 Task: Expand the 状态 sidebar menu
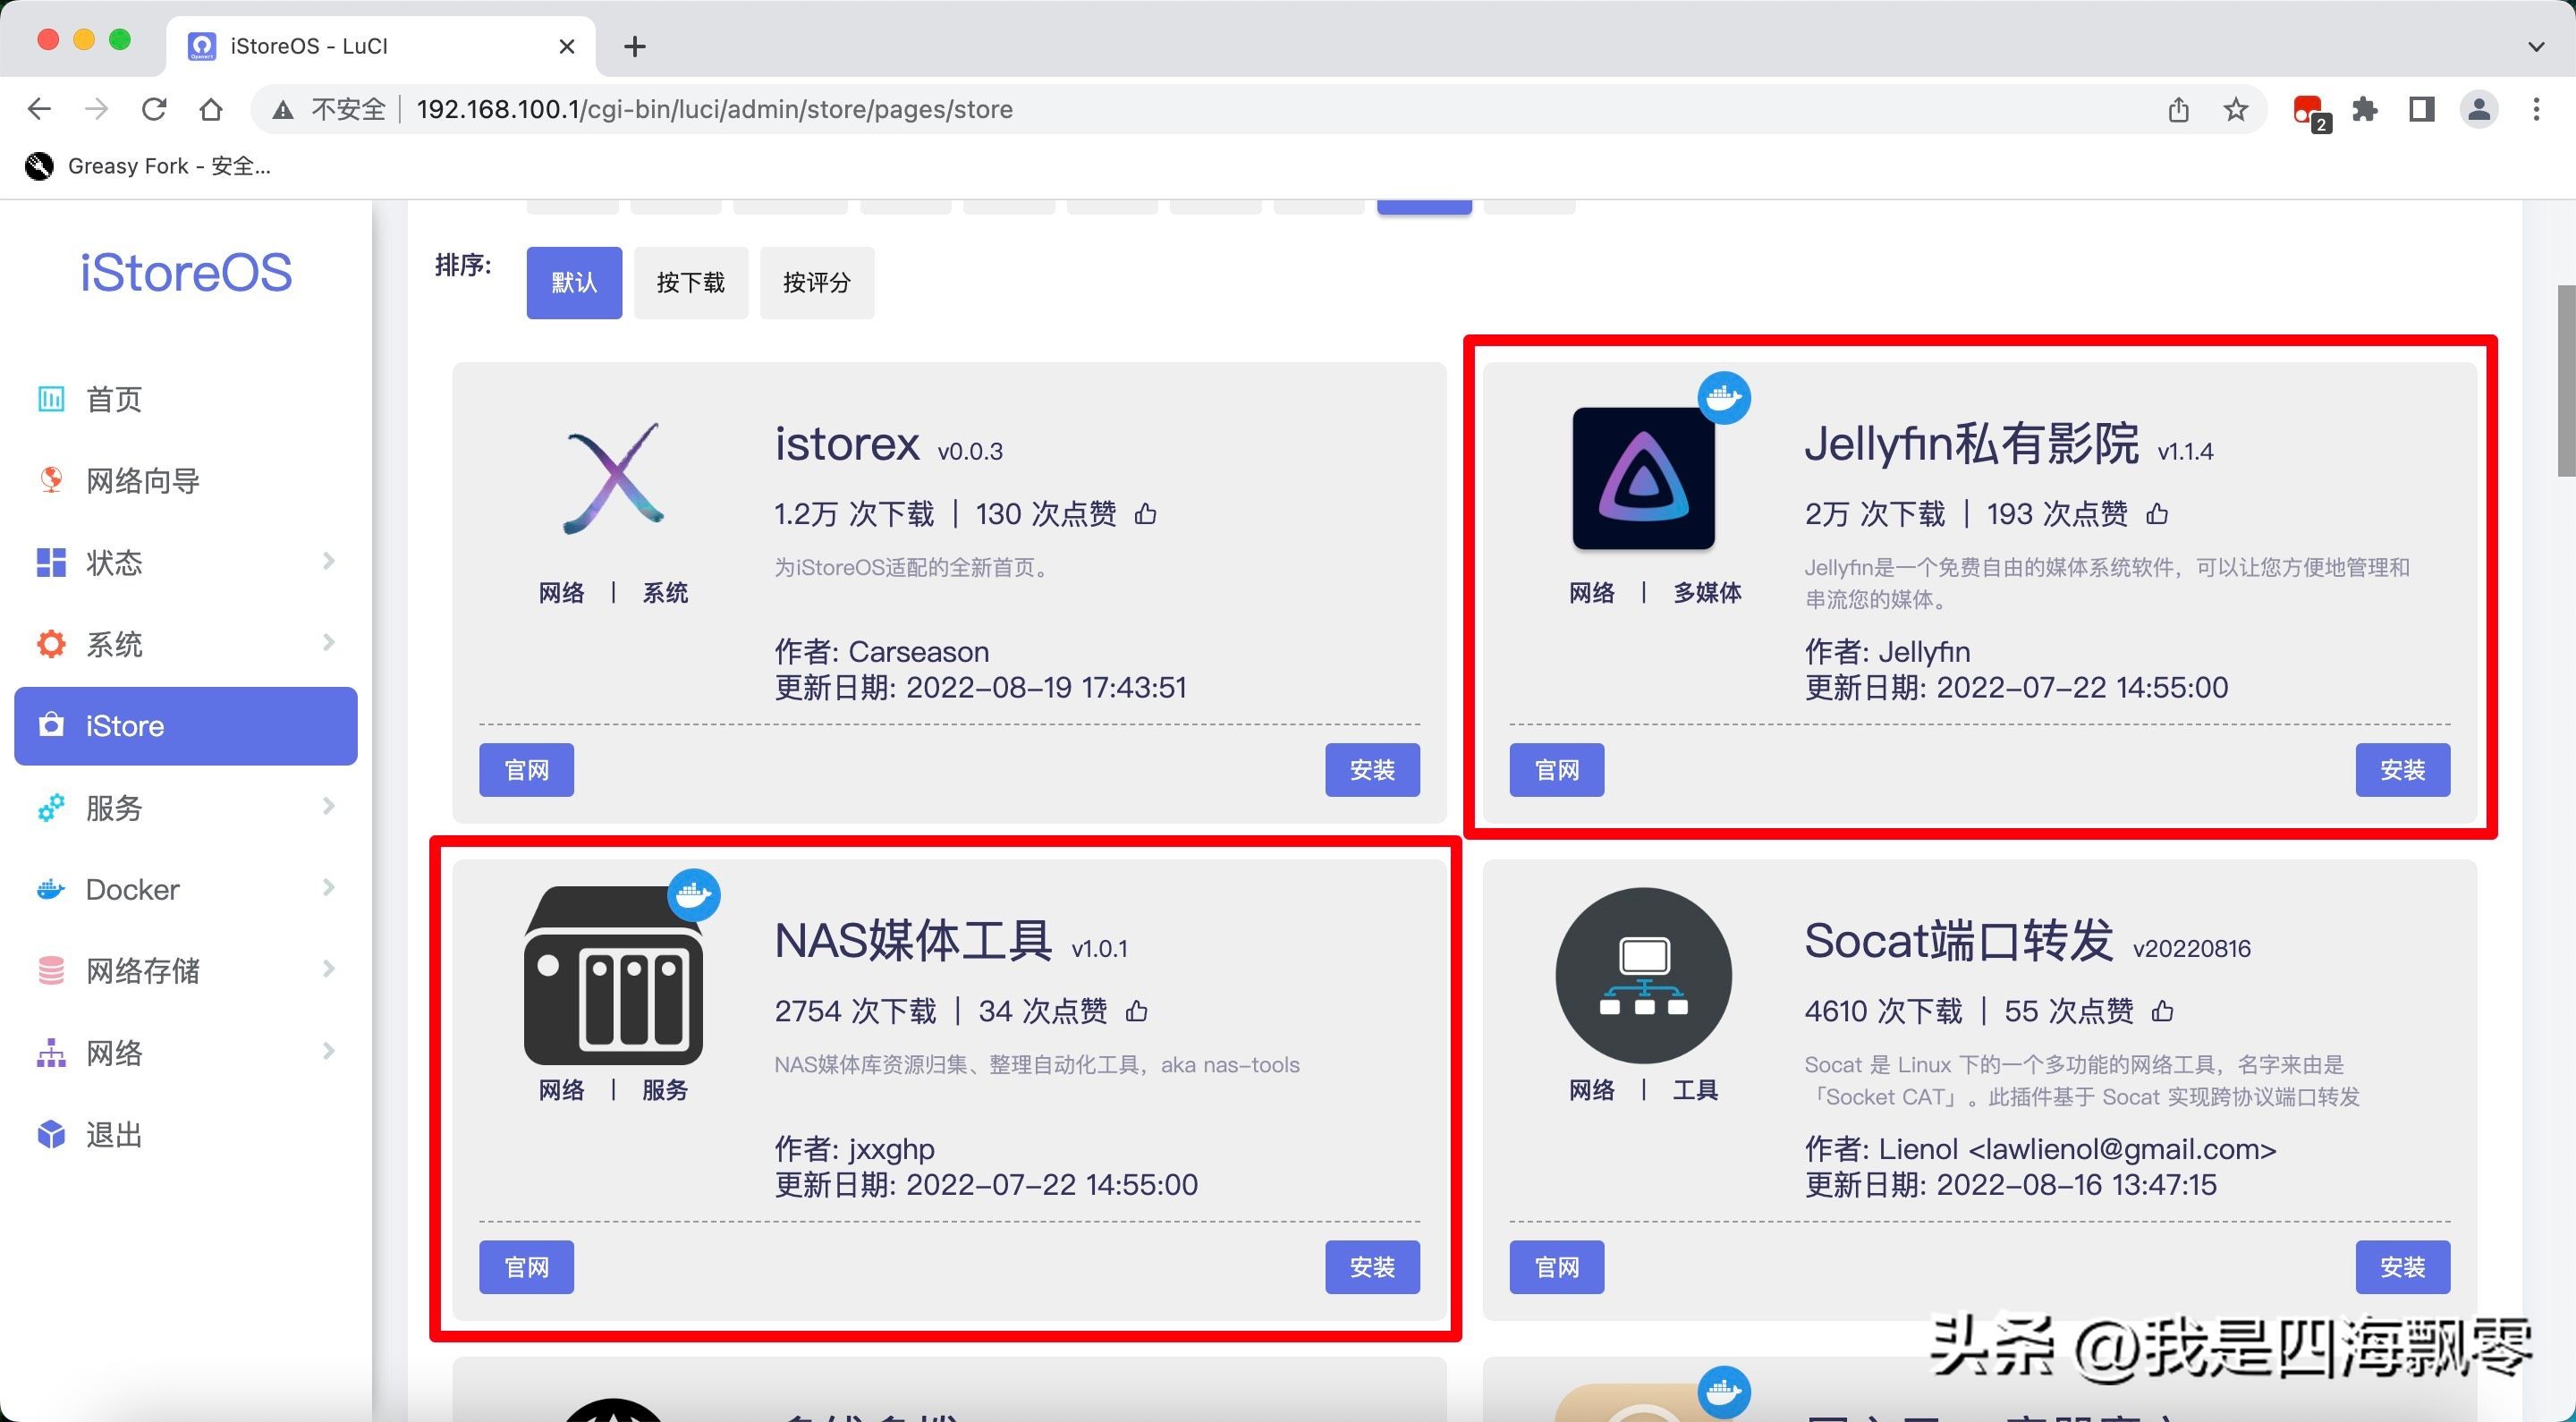(185, 562)
